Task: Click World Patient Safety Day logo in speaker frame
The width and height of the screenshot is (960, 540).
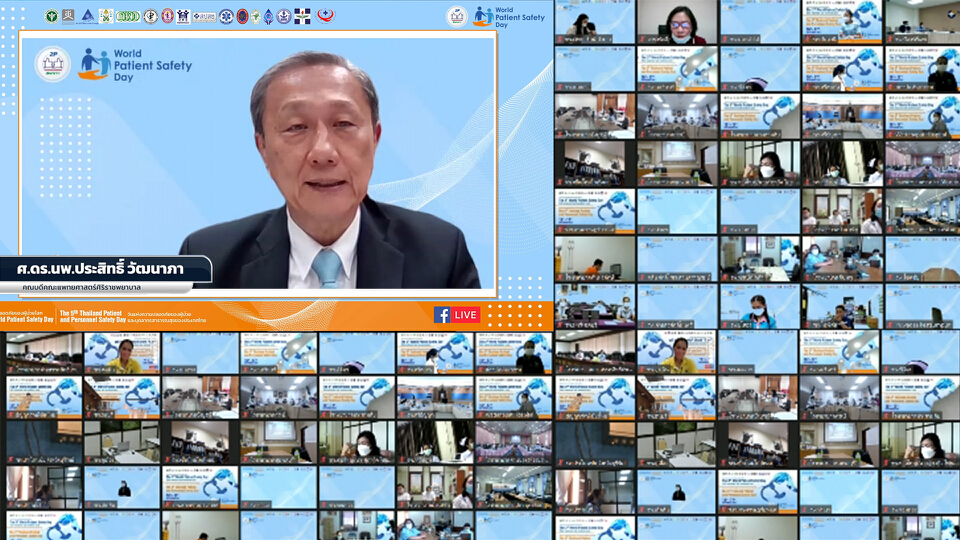Action: pos(135,65)
